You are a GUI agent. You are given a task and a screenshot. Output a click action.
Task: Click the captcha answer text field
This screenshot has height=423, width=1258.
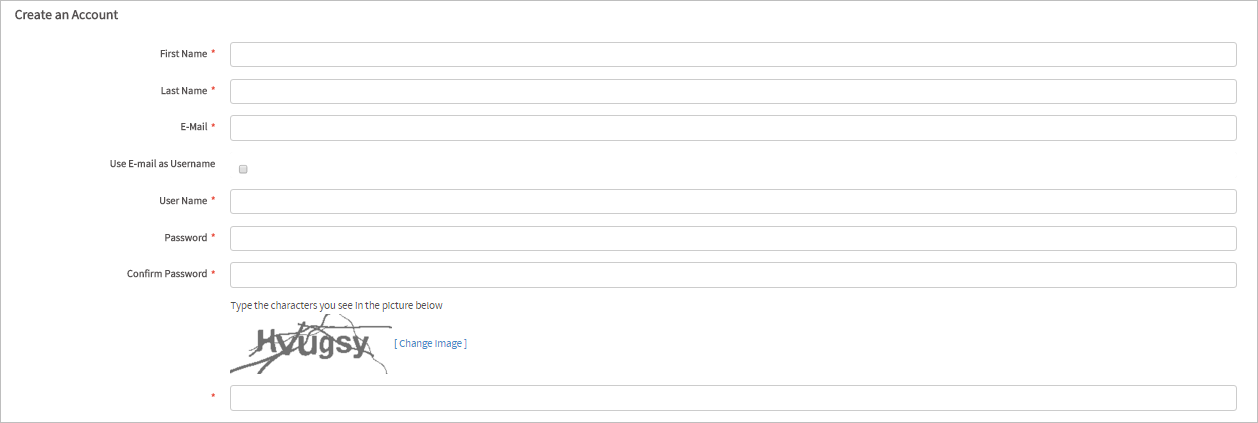click(733, 398)
